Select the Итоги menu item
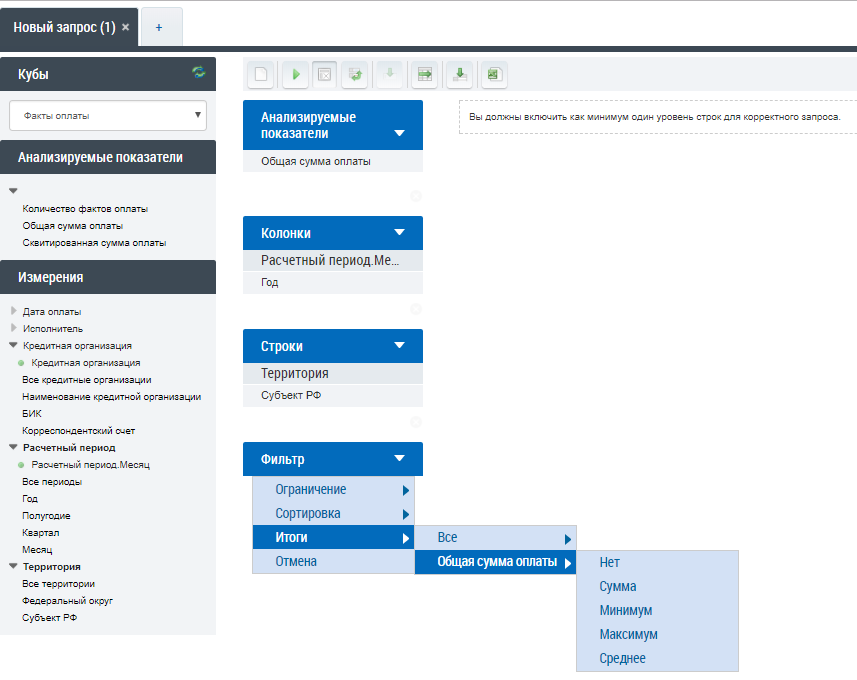 pos(333,537)
